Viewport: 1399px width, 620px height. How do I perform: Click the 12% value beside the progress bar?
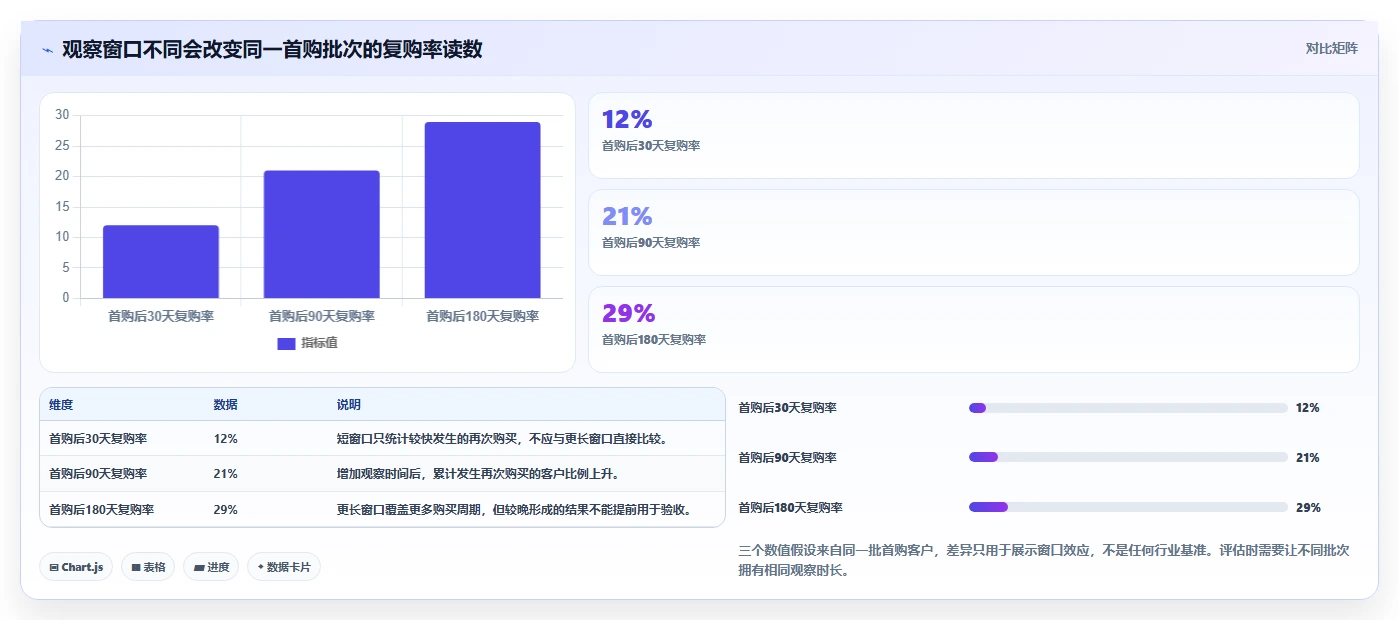[1307, 408]
